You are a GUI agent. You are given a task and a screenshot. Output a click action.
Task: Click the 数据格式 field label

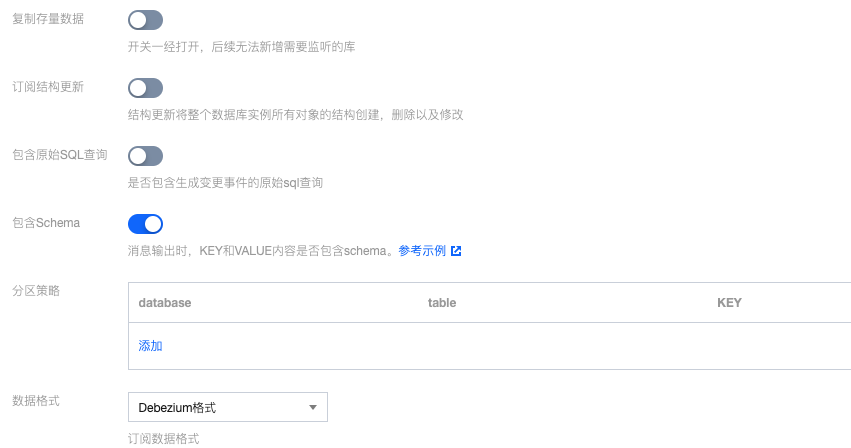click(x=36, y=400)
